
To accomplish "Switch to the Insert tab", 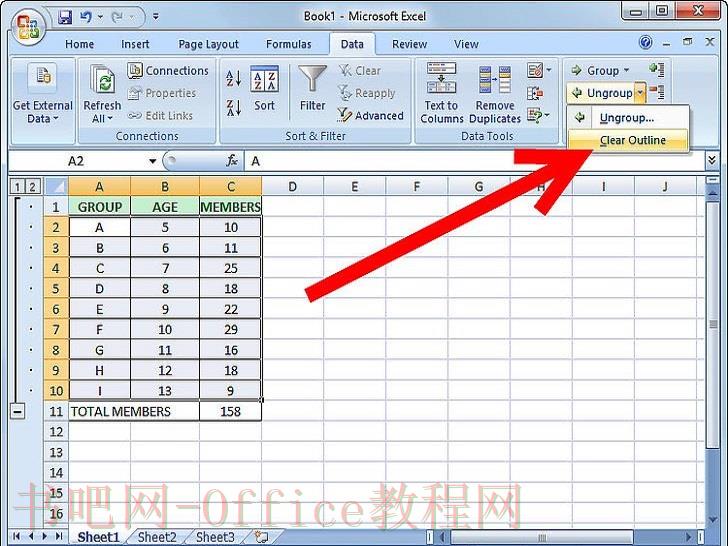I will (135, 44).
